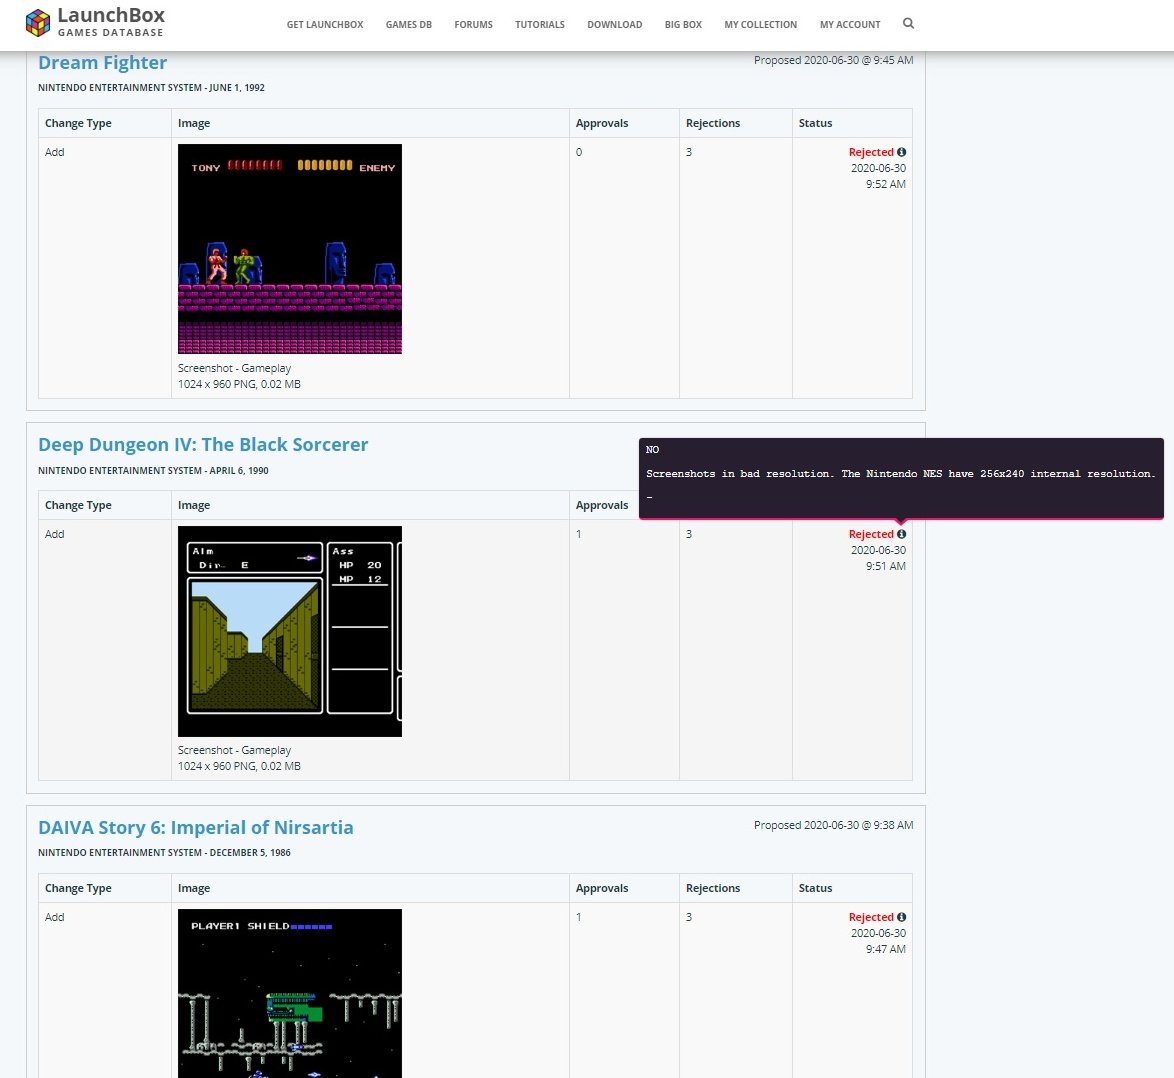Image resolution: width=1174 pixels, height=1078 pixels.
Task: Click the Deep Dungeon IV 'Screenshot - Gameplay' caption
Action: 234,750
